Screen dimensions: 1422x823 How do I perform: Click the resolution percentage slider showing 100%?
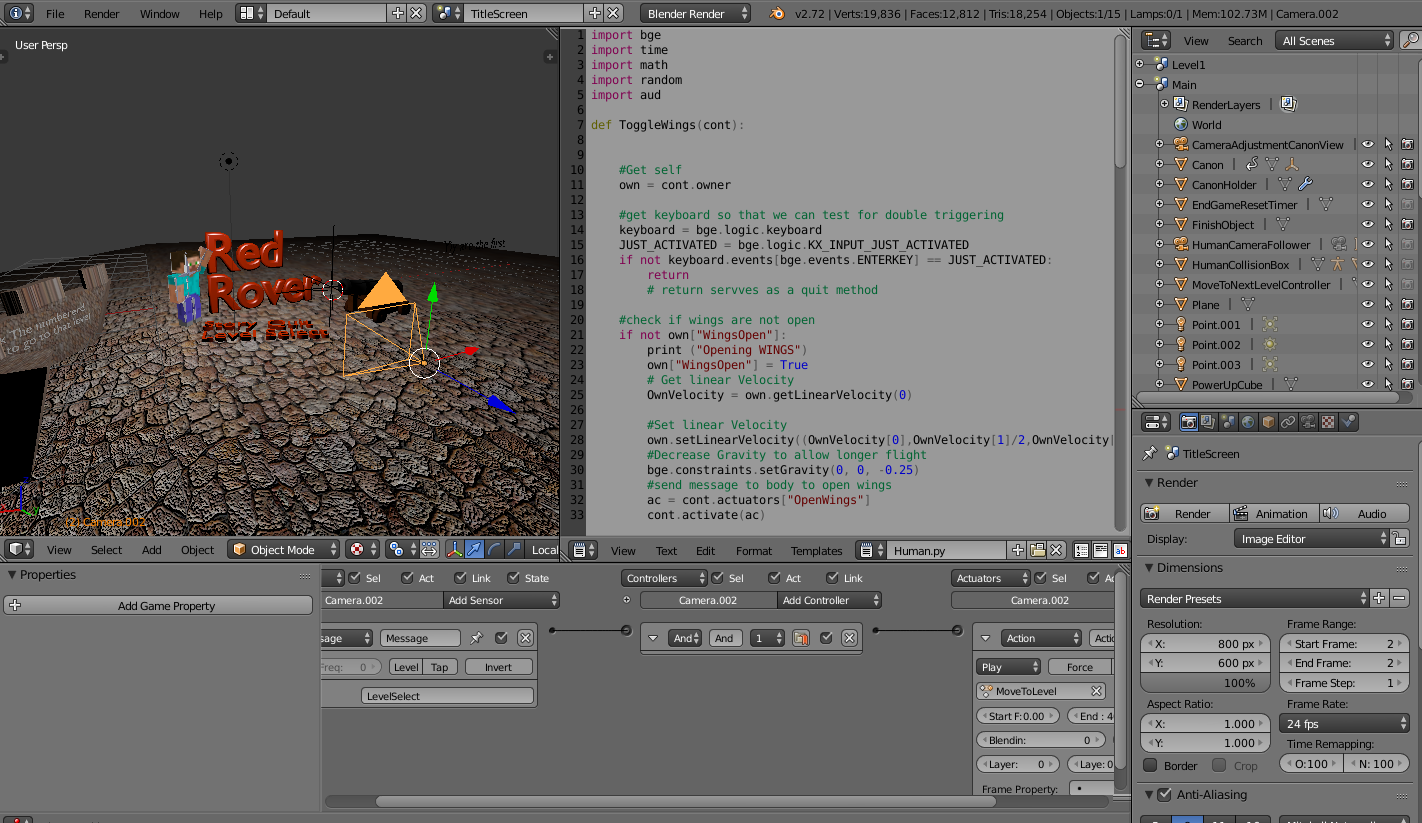tap(1205, 683)
